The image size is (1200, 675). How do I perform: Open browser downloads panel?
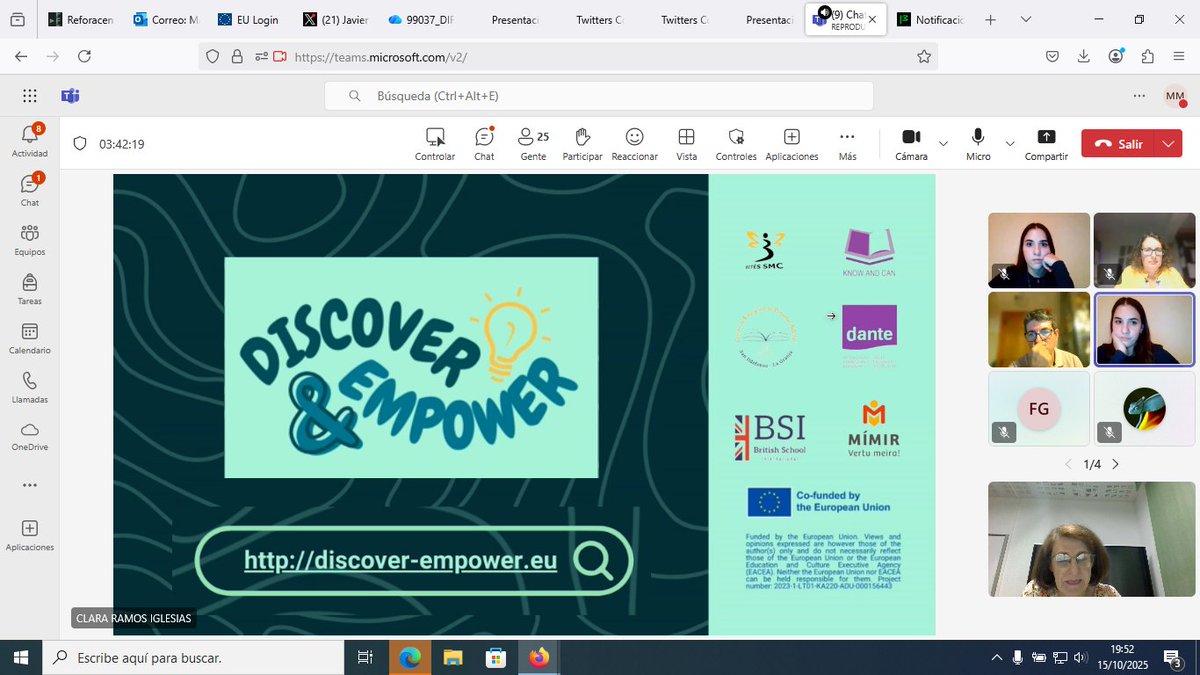pos(1084,57)
